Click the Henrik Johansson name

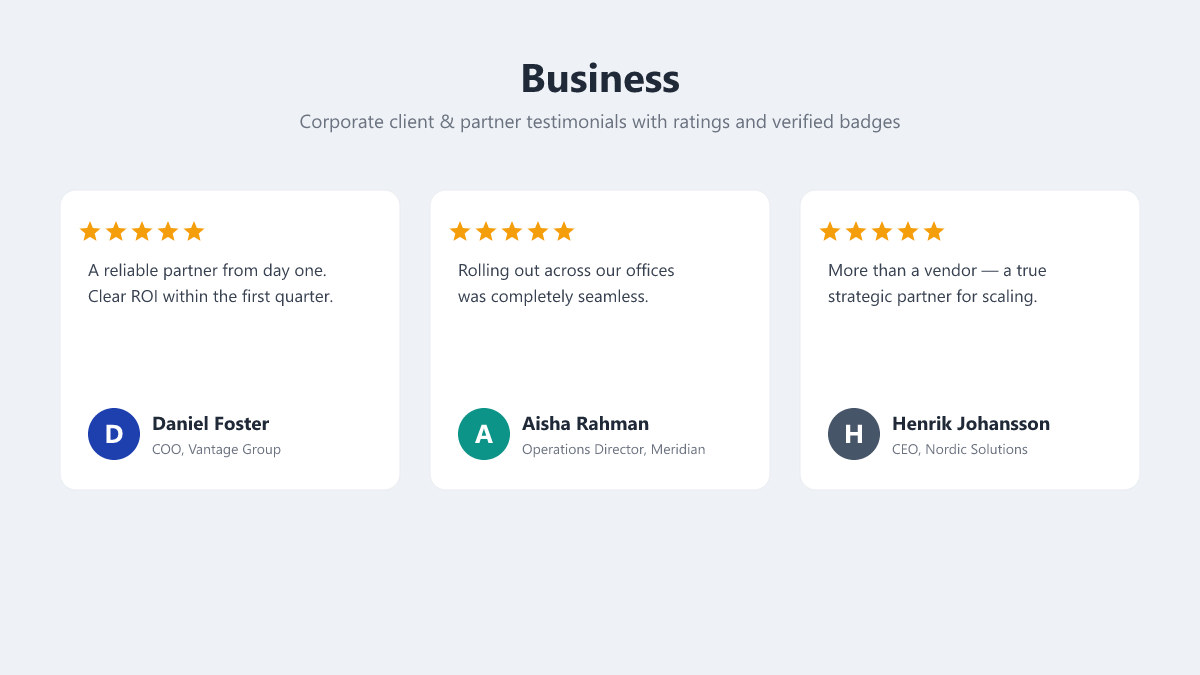tap(971, 423)
